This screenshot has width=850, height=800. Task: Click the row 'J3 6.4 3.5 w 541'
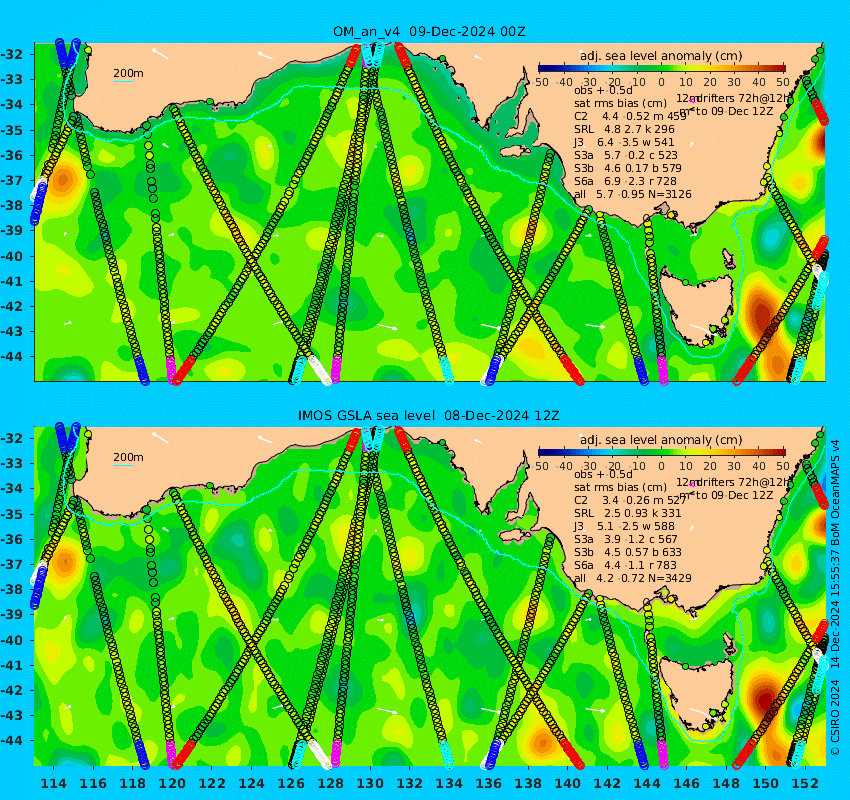pyautogui.click(x=624, y=142)
